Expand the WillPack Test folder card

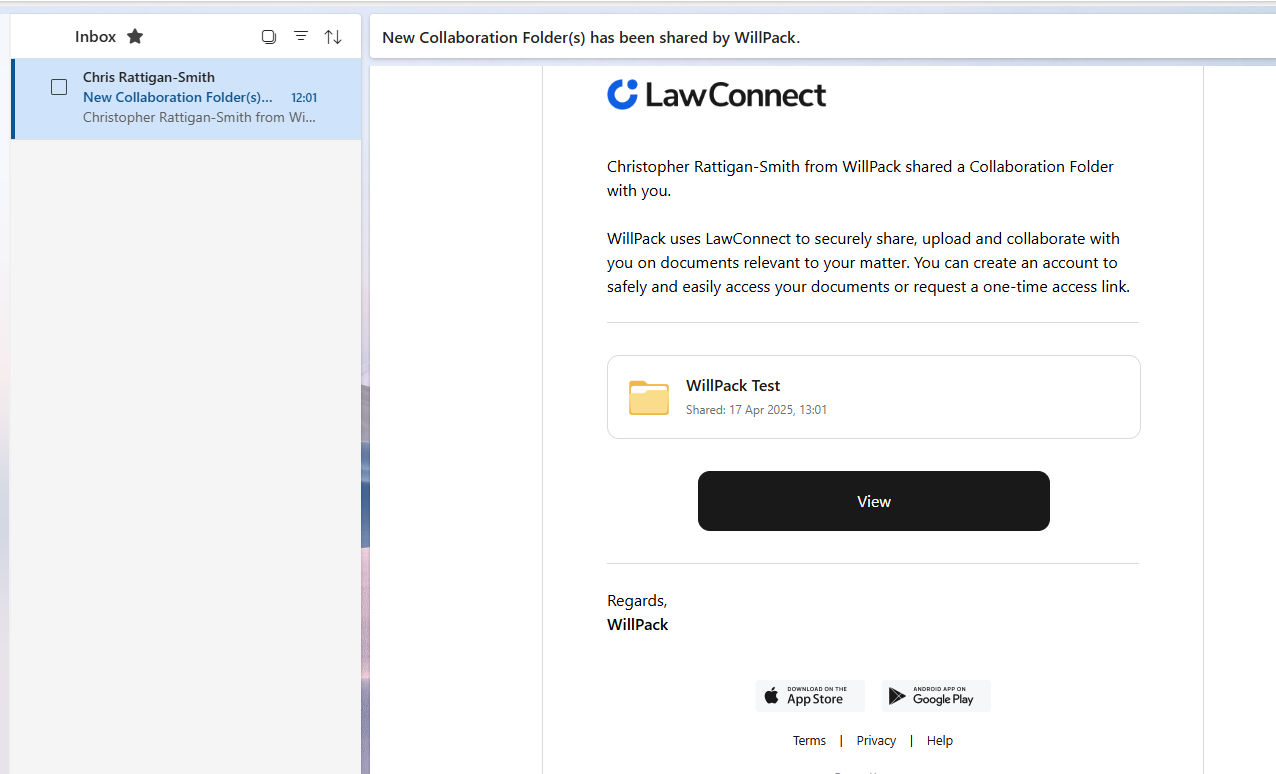pos(873,396)
